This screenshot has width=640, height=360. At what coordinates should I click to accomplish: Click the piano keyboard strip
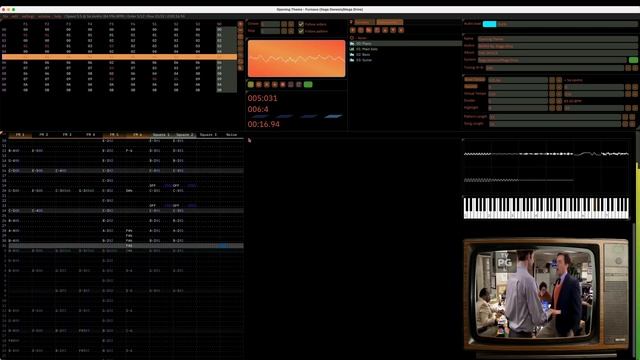coord(546,208)
